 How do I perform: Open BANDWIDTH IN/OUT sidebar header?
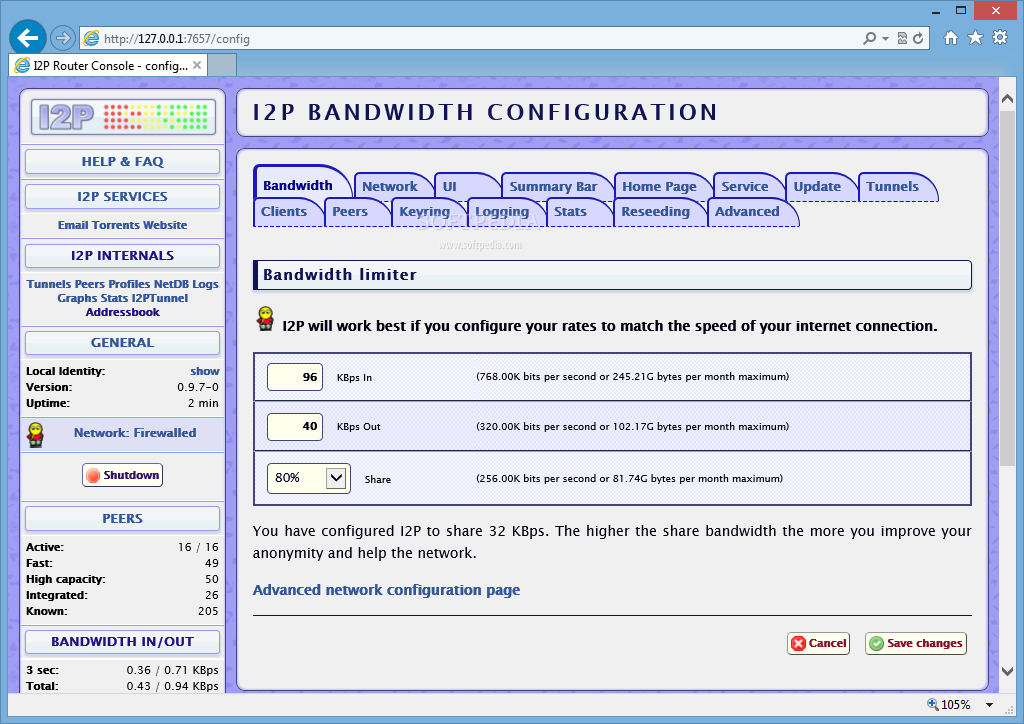point(123,642)
